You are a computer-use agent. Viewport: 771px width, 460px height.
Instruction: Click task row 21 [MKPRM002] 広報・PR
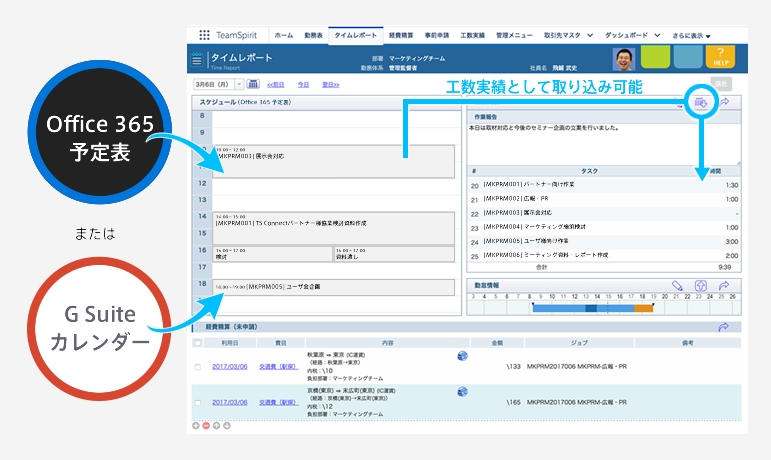pyautogui.click(x=604, y=199)
